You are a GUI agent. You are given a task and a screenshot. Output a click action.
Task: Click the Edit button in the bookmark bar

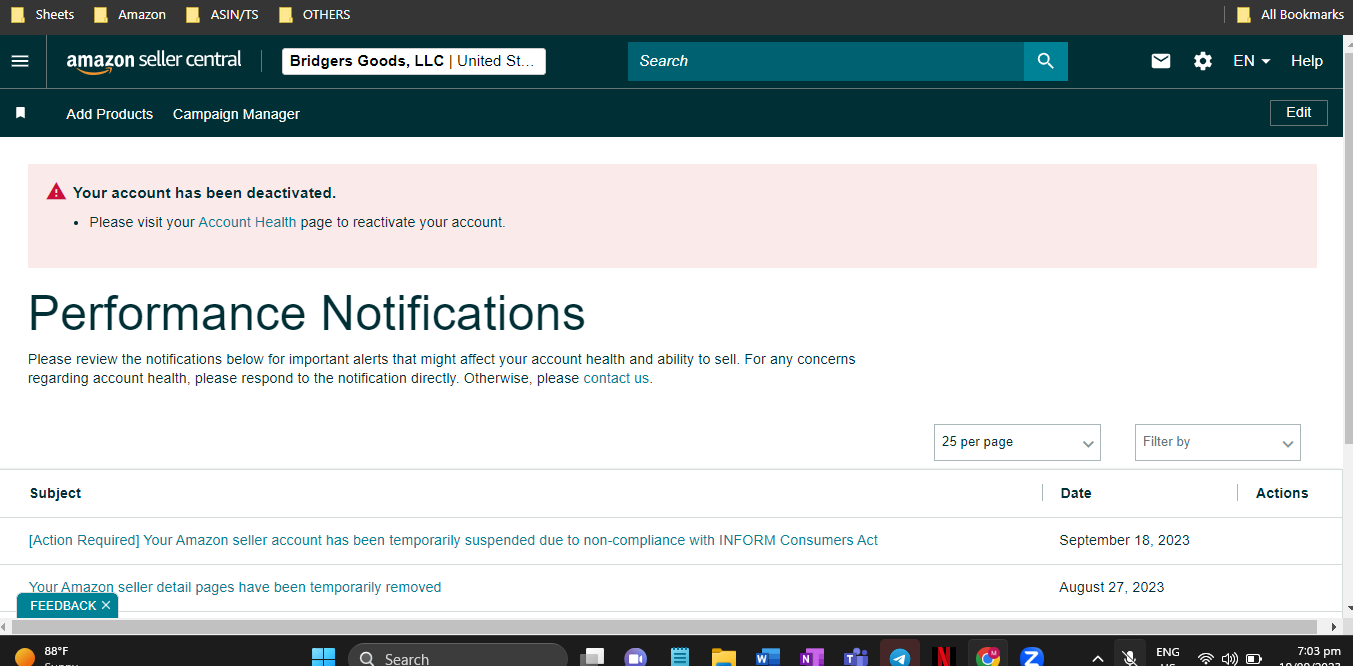tap(1299, 113)
